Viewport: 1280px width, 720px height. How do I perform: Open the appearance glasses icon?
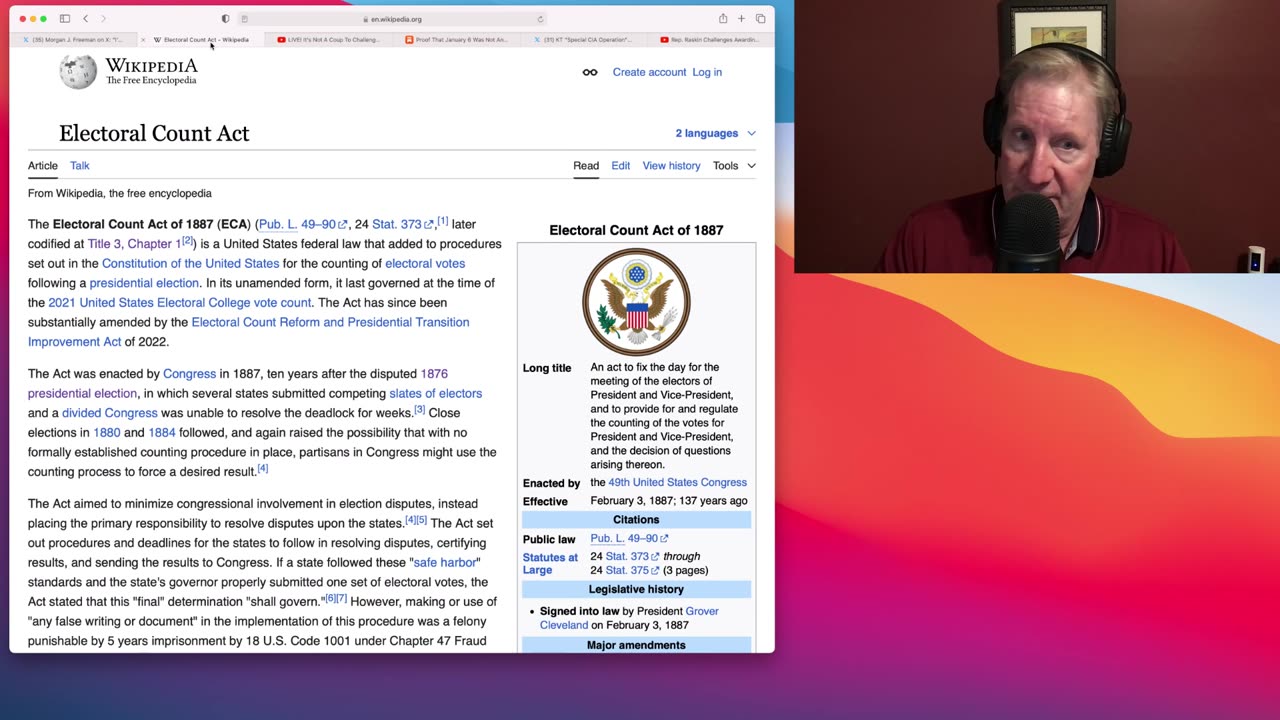coord(590,72)
